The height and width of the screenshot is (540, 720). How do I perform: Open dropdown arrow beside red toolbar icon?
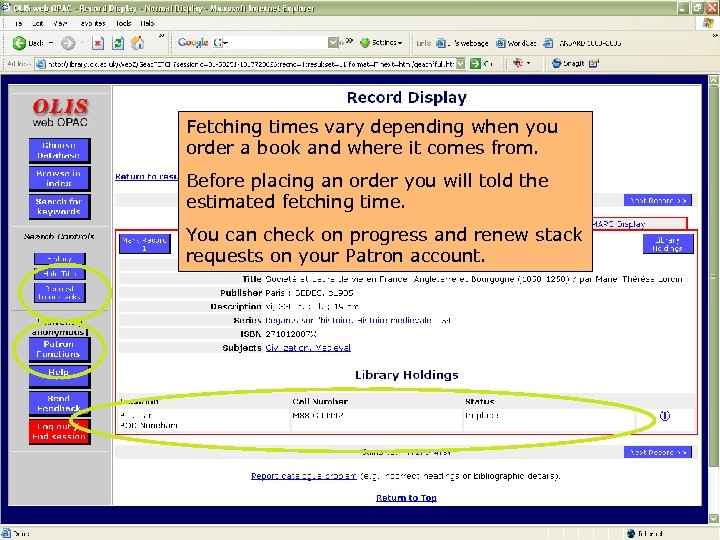[528, 63]
